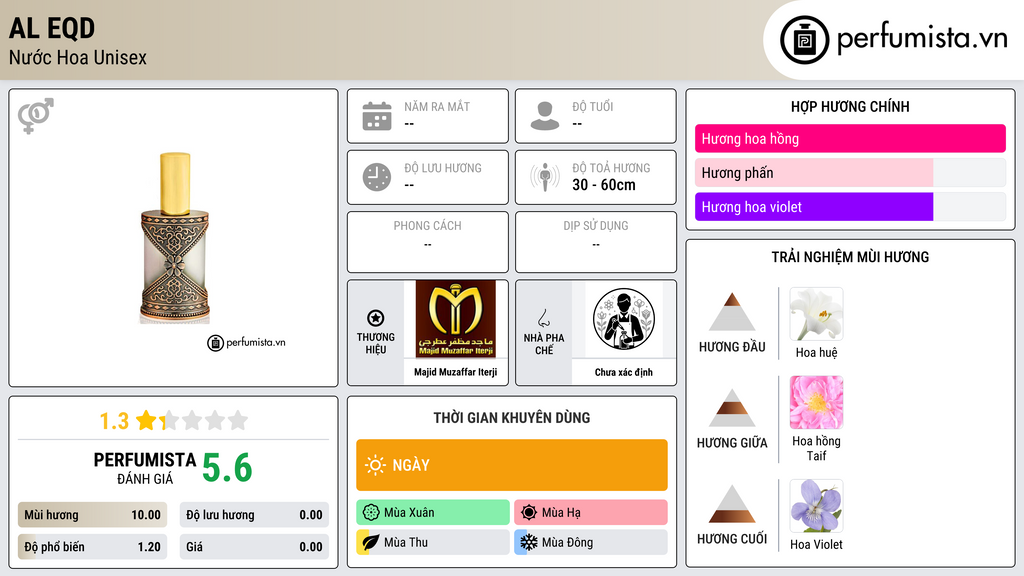This screenshot has height=576, width=1024.
Task: Click the unisex gender symbol icon
Action: coord(36,116)
